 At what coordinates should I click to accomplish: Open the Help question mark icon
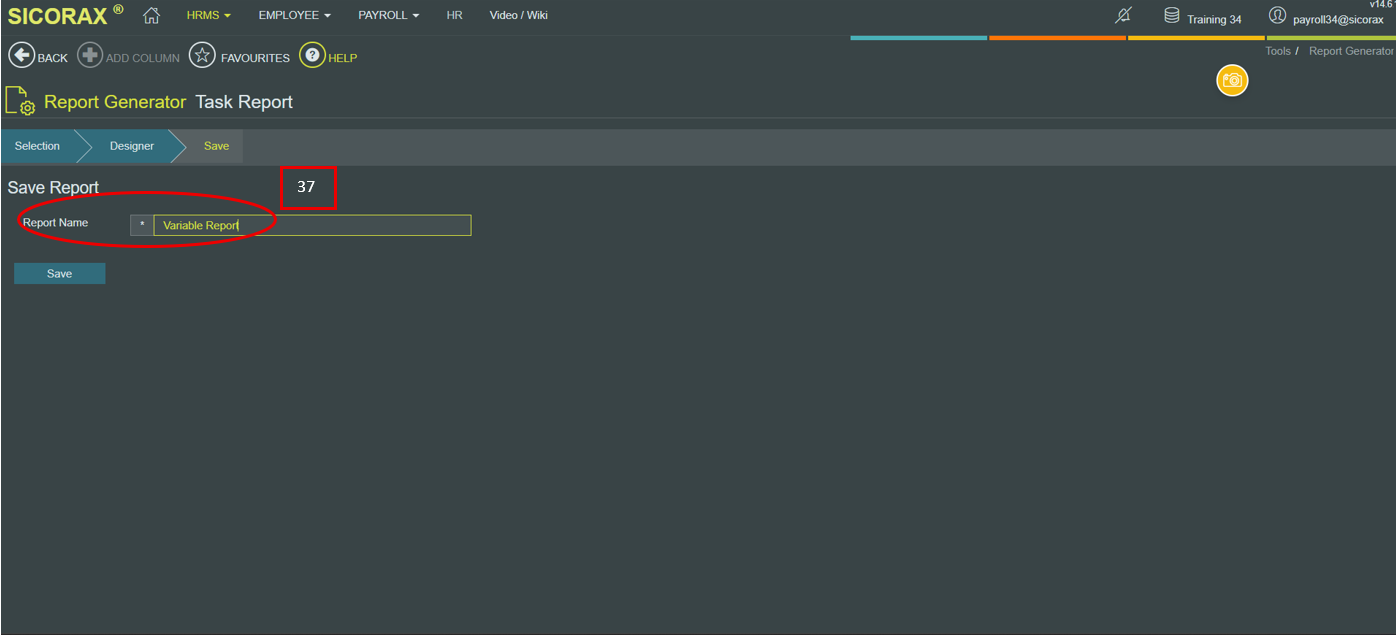click(312, 56)
